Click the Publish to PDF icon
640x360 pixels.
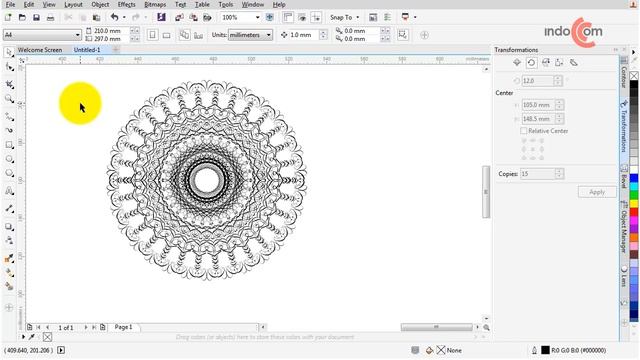click(207, 17)
